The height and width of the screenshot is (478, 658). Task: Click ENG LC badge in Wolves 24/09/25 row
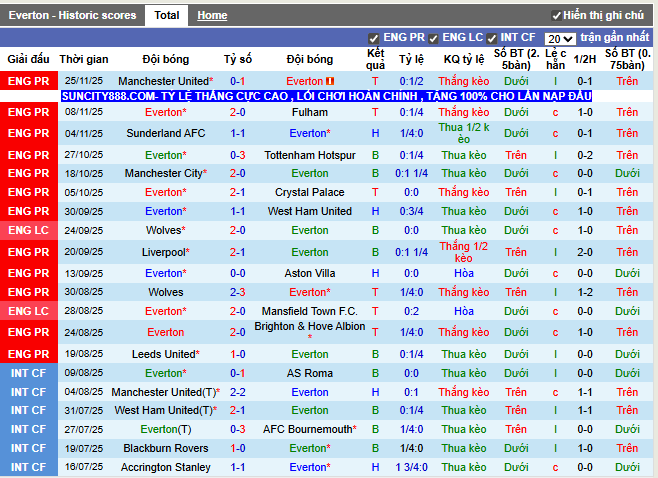28,230
